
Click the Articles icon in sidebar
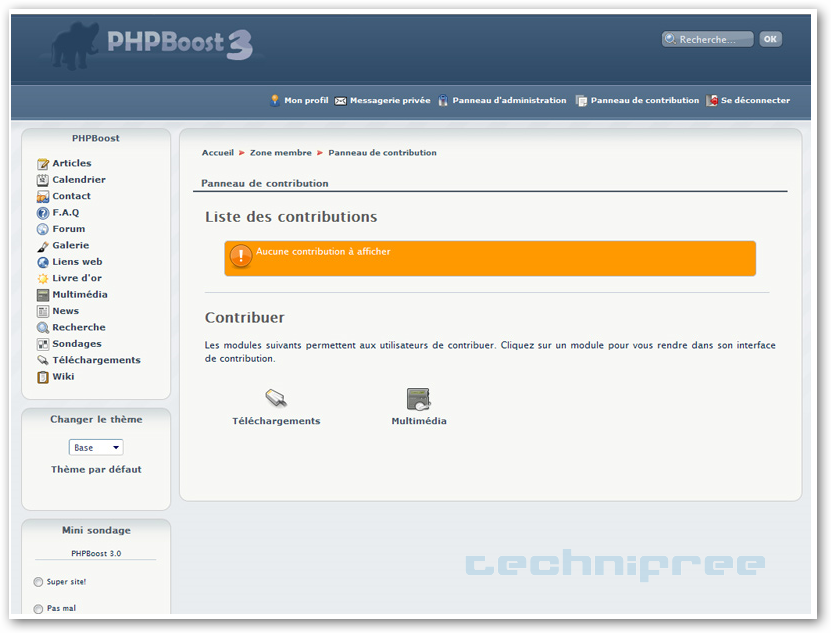click(43, 164)
